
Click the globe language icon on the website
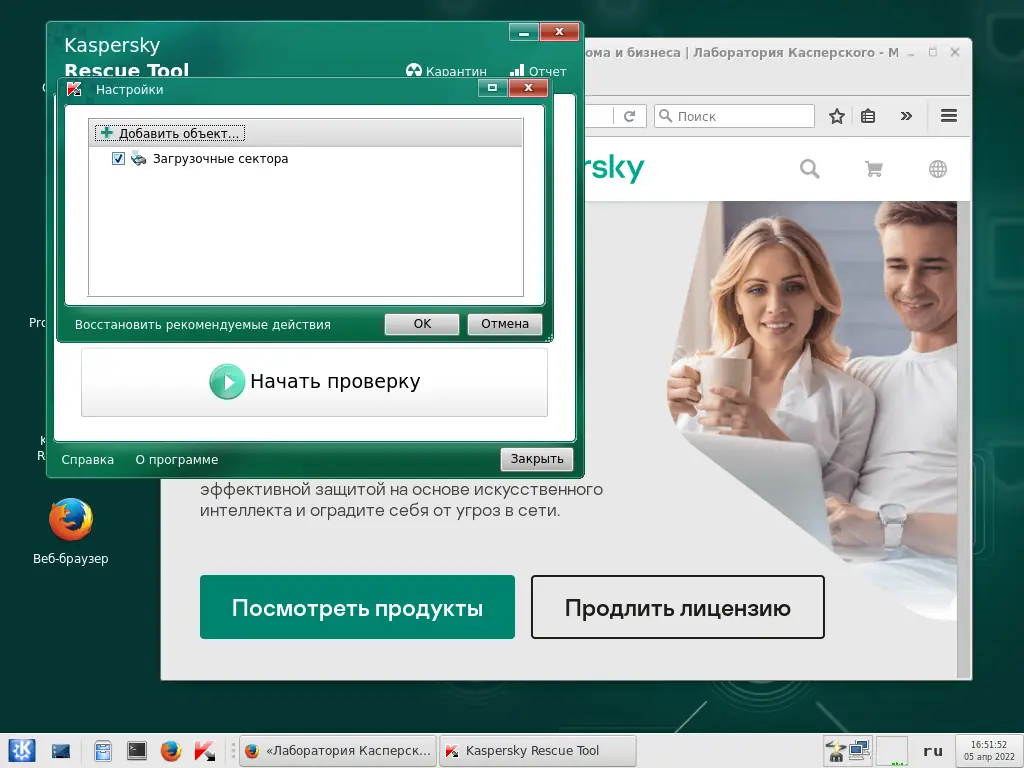click(937, 169)
